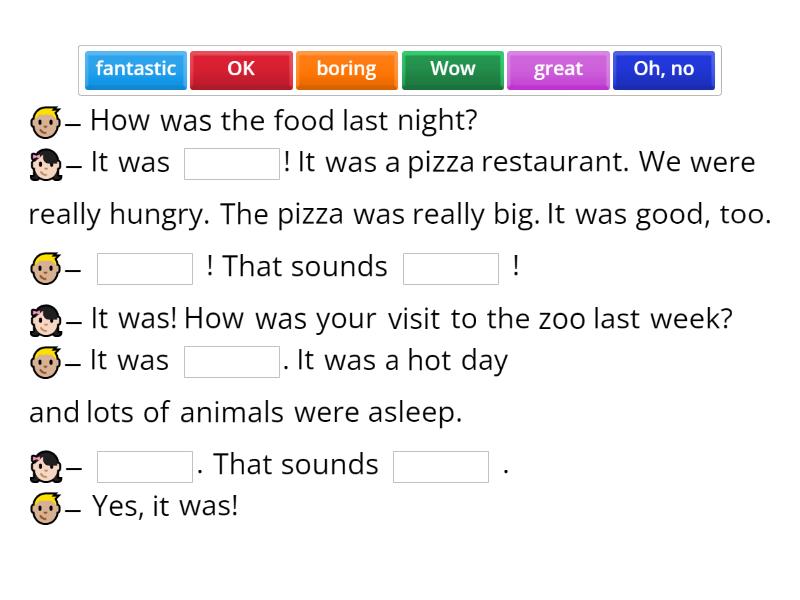The width and height of the screenshot is (800, 600).
Task: Click the girl emoji beside pizza restaurant line
Action: tap(46, 165)
